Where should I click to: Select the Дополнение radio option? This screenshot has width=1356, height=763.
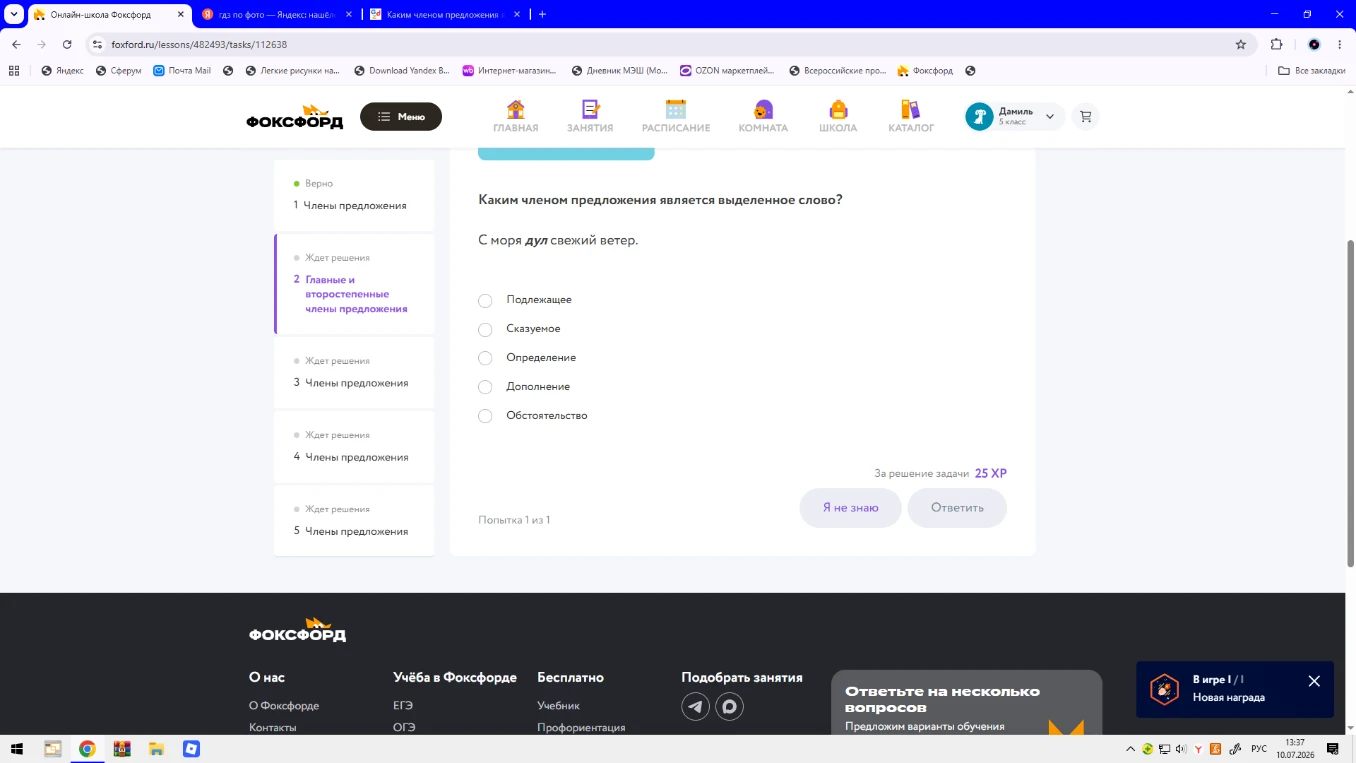pyautogui.click(x=485, y=387)
